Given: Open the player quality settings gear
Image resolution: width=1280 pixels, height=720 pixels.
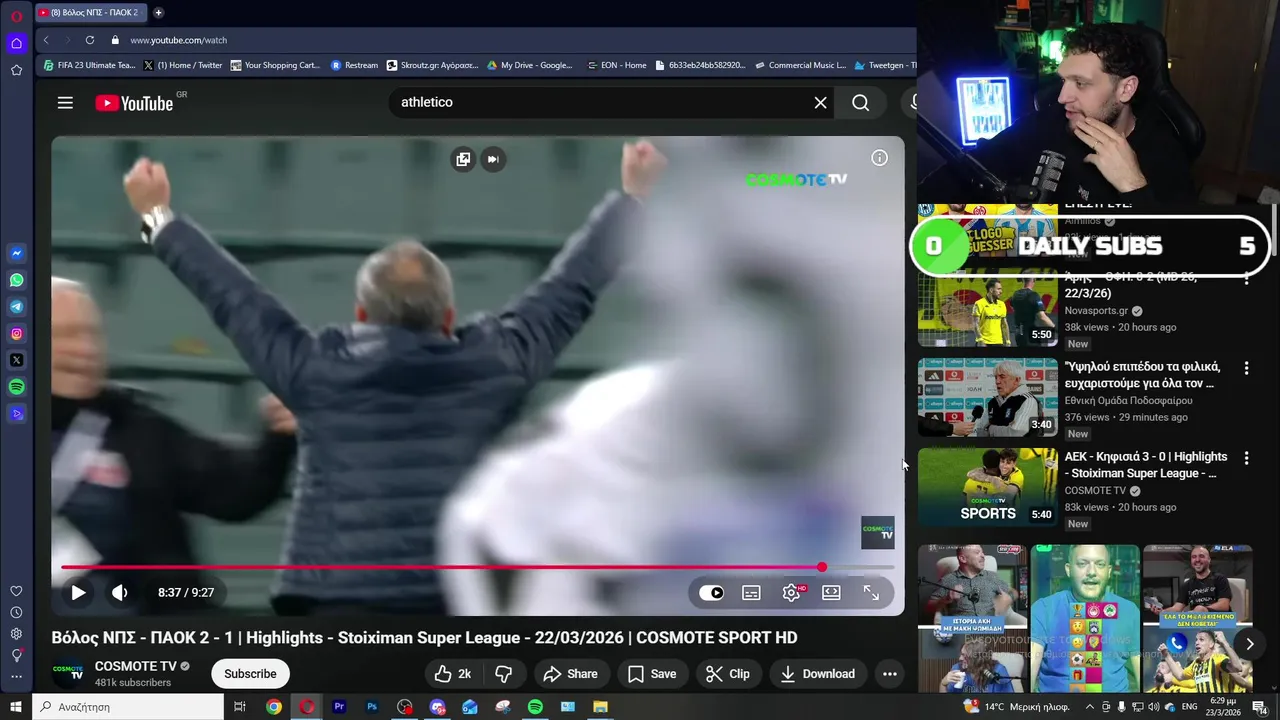Looking at the screenshot, I should (x=791, y=593).
